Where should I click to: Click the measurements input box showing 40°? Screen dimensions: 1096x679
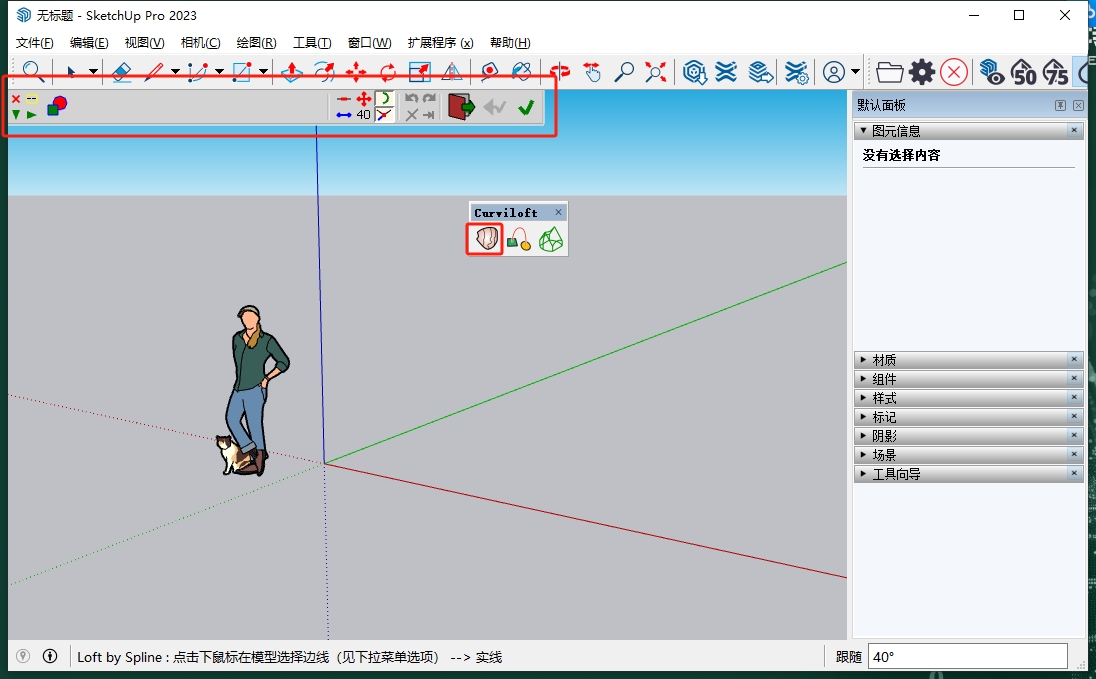(967, 657)
